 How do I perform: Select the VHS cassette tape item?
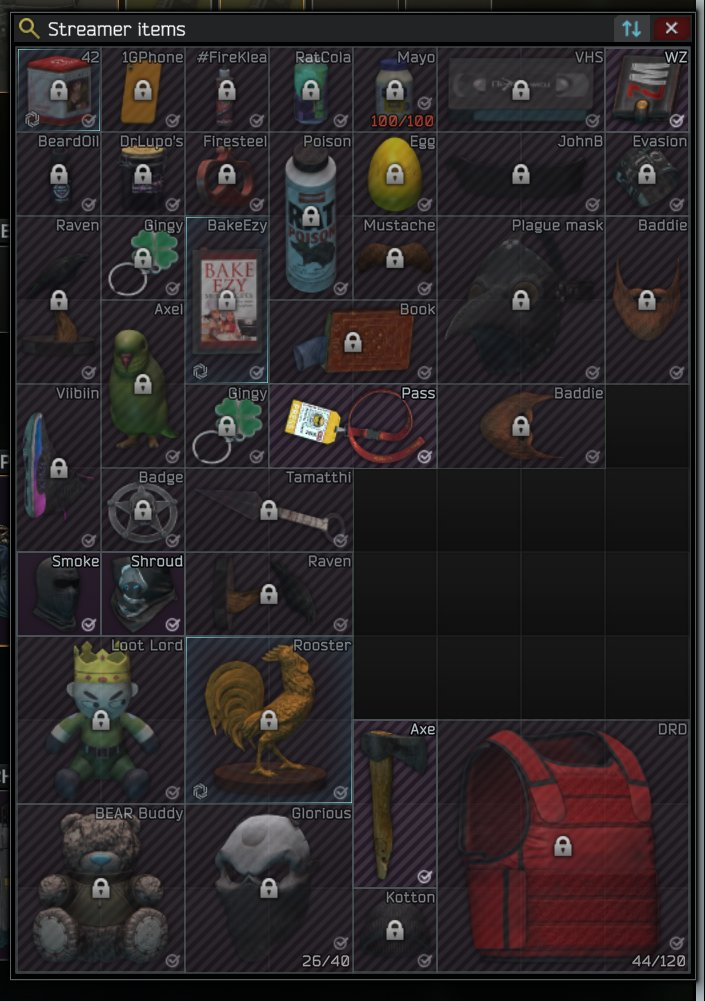[x=521, y=89]
